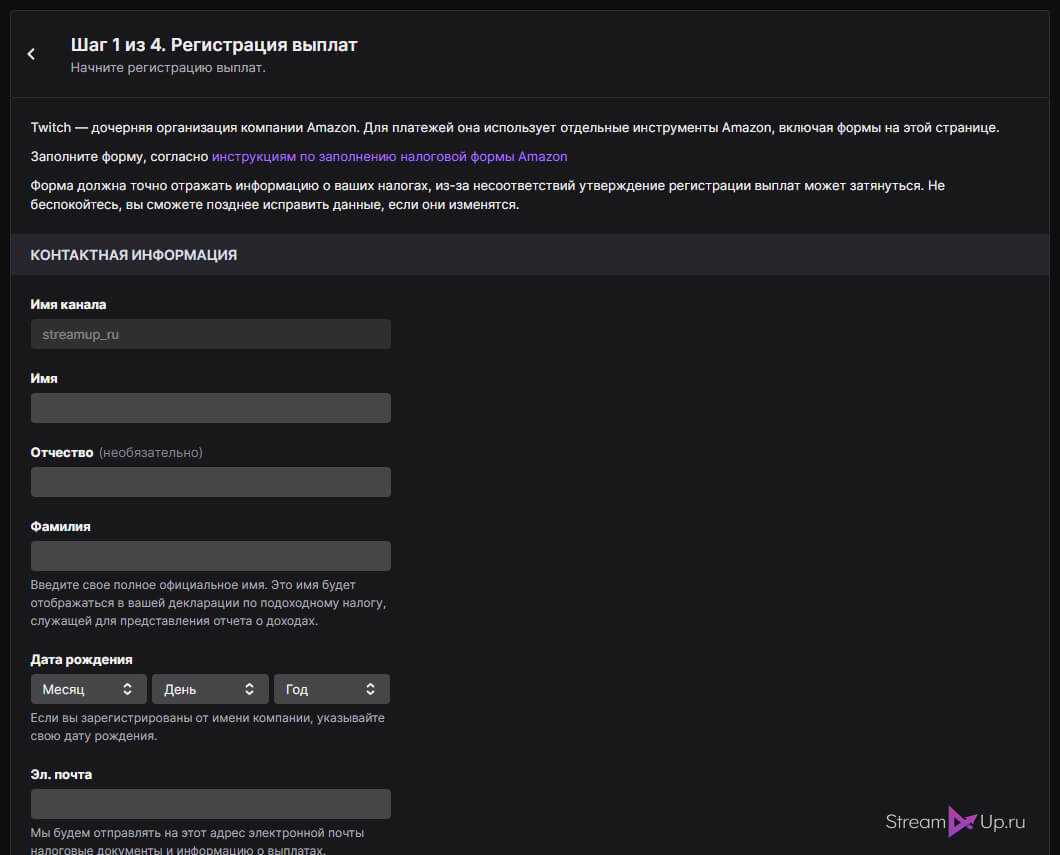Focus the Фамилия input field
This screenshot has width=1060, height=855.
(x=210, y=556)
